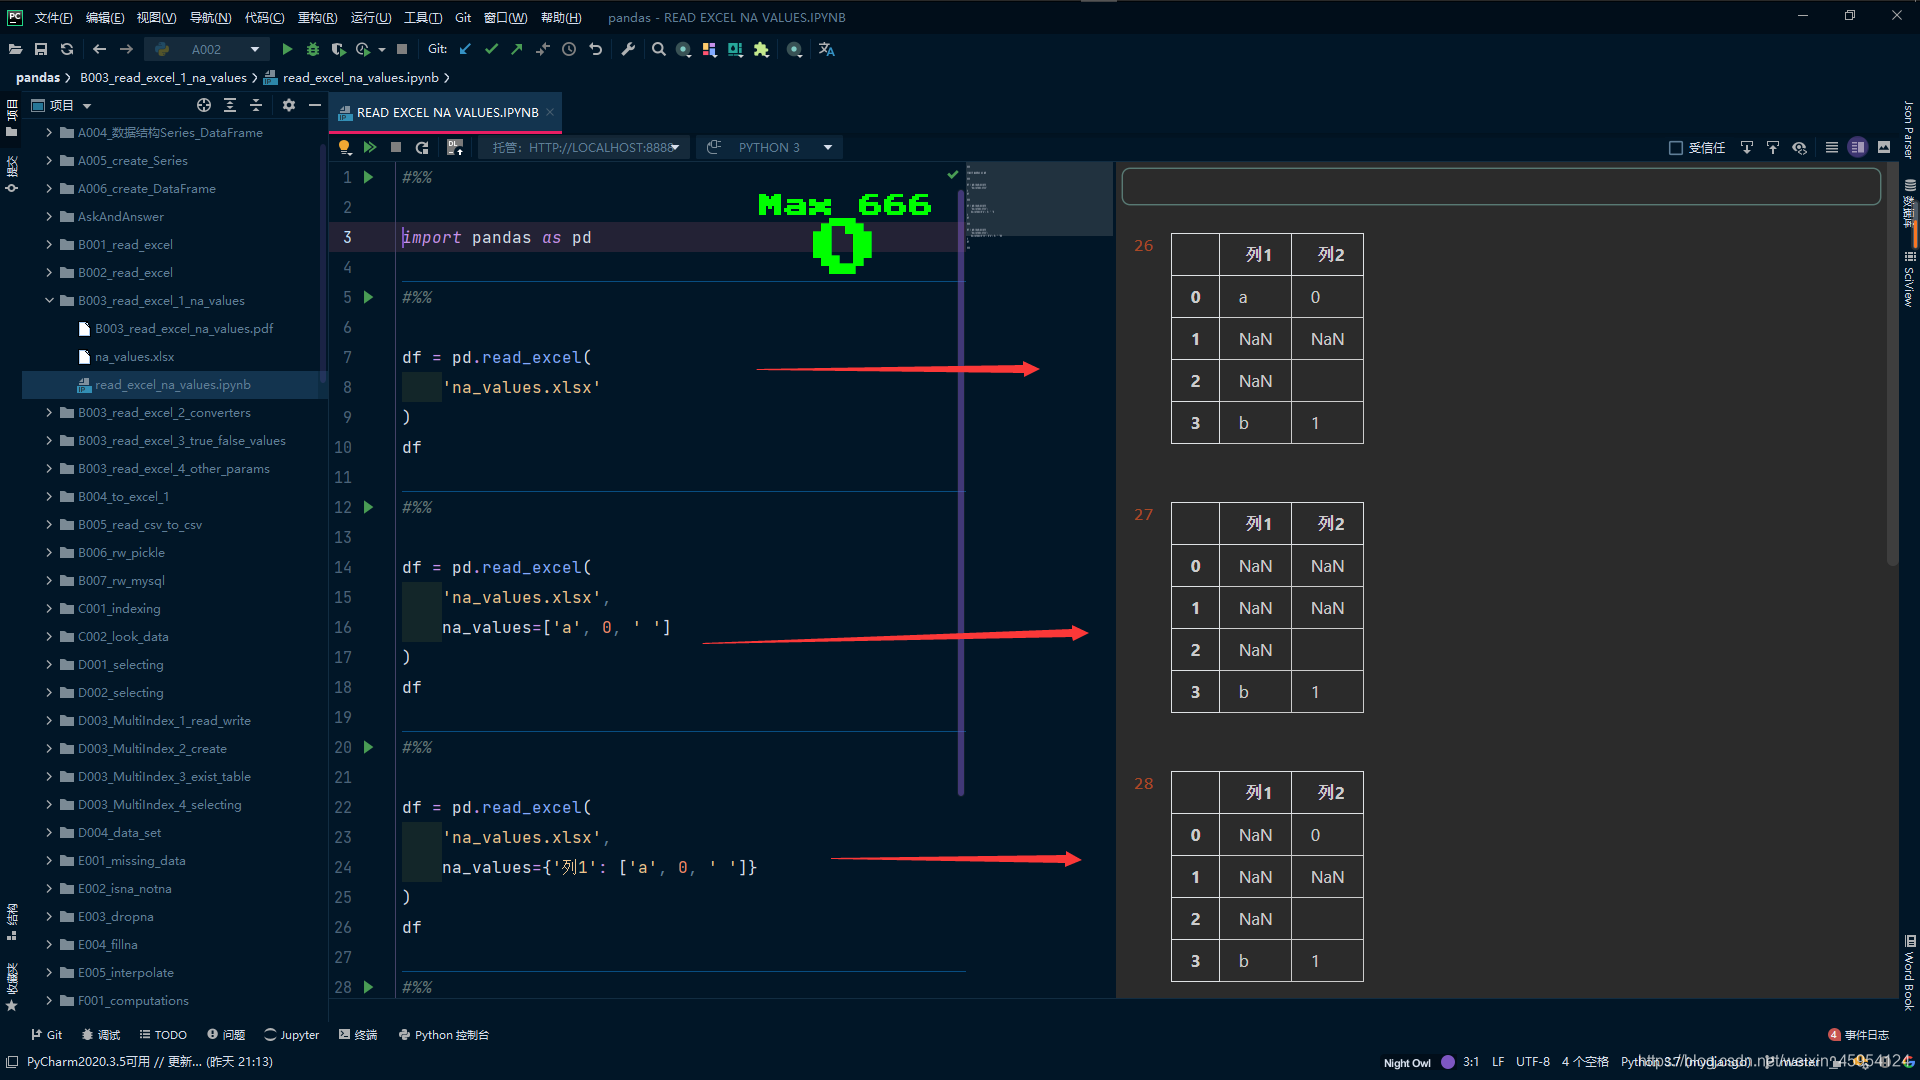Click the Search Everywhere magnifier icon
Screen dimensions: 1920x1080
pyautogui.click(x=659, y=49)
